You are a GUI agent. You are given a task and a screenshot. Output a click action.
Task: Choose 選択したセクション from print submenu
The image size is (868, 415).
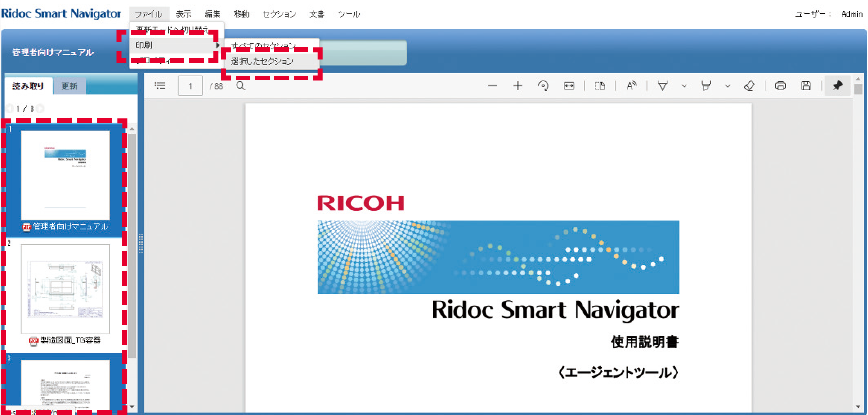[x=262, y=62]
